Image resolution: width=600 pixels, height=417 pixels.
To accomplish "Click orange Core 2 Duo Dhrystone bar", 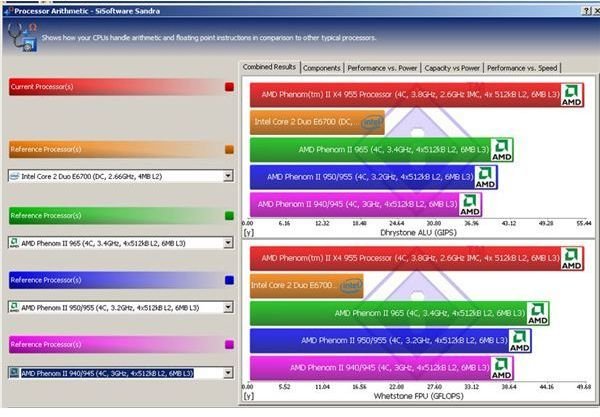I will (x=317, y=122).
